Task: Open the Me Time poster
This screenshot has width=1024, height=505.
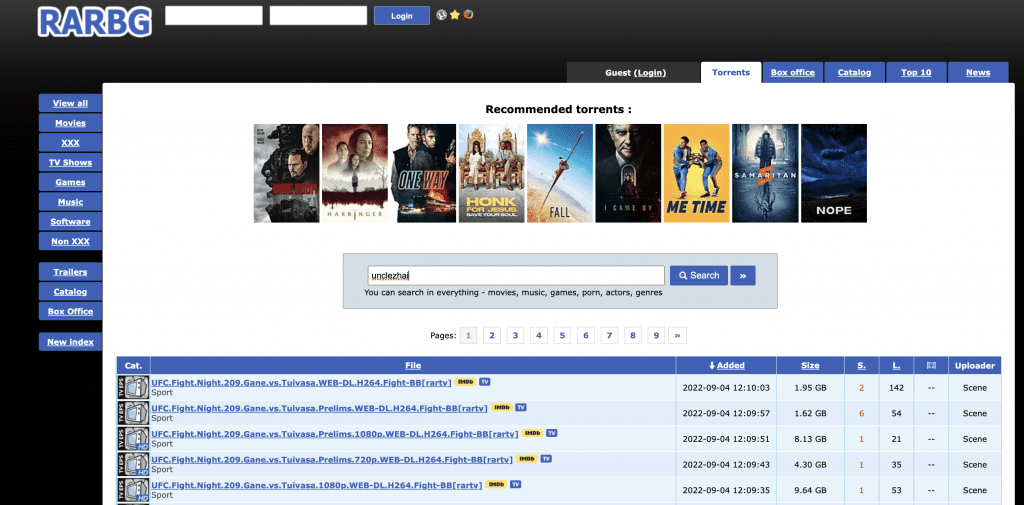Action: tap(697, 173)
